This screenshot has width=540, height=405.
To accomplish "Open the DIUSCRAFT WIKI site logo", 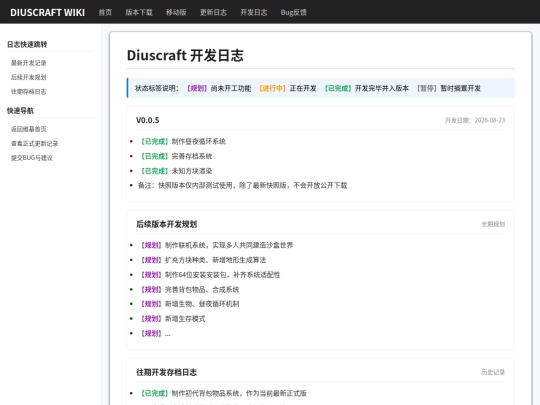I will (48, 12).
